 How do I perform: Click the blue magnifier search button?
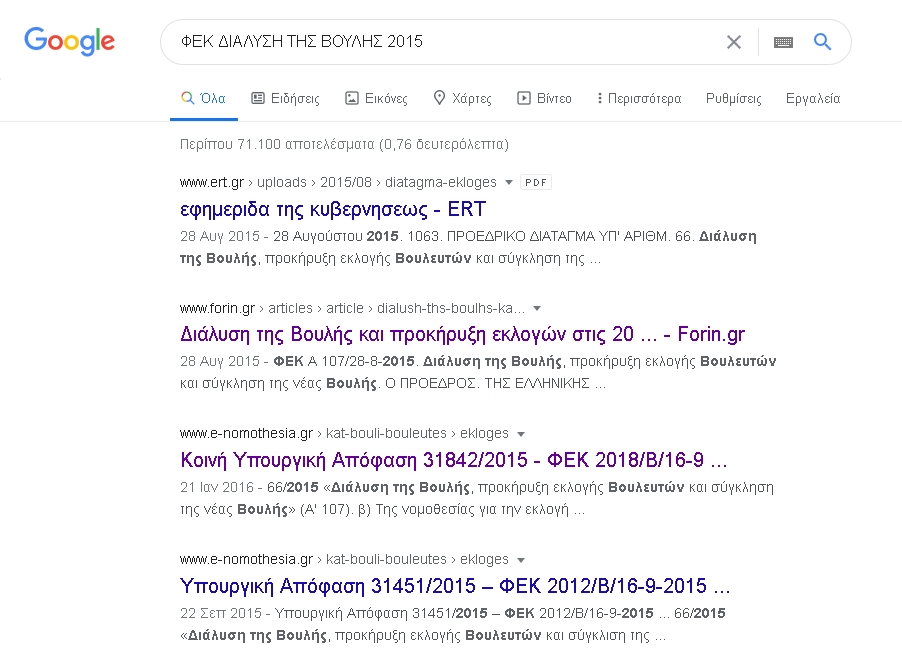point(822,41)
